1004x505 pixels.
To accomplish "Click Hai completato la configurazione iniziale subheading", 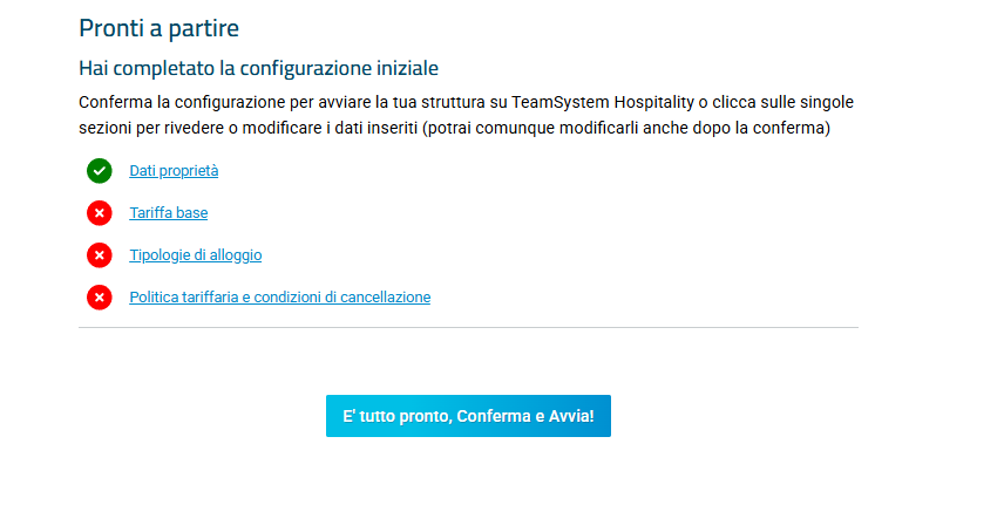I will [x=259, y=68].
